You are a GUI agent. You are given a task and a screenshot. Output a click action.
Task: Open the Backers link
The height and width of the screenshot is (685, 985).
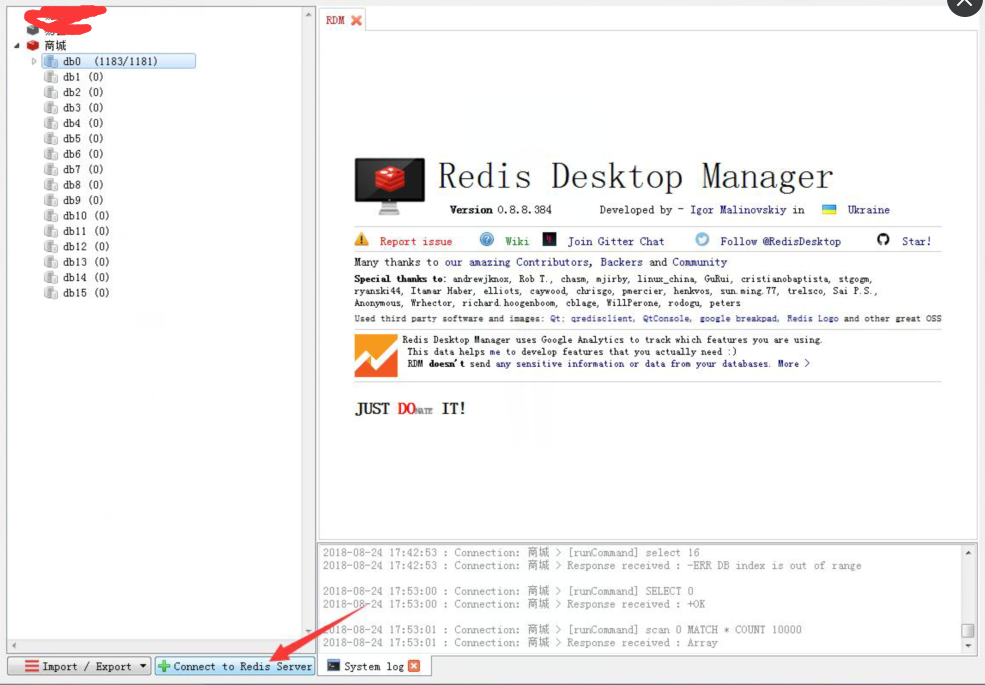tap(621, 262)
